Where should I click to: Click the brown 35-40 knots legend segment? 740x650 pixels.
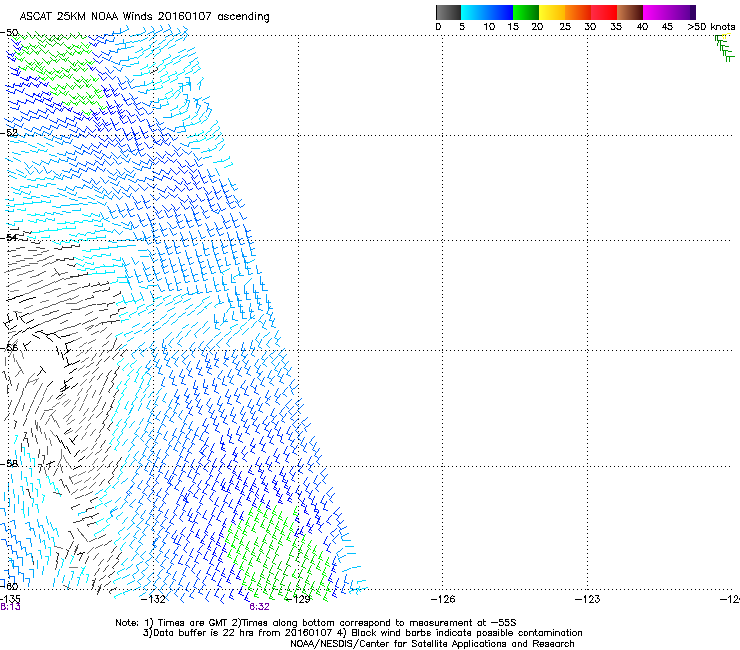coord(630,12)
